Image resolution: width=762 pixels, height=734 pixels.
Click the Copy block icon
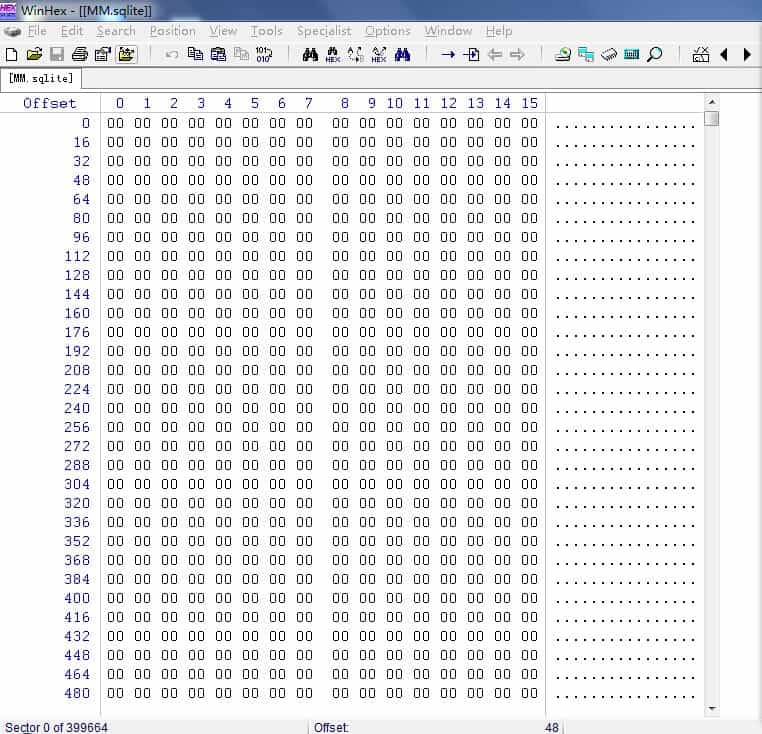(x=195, y=54)
